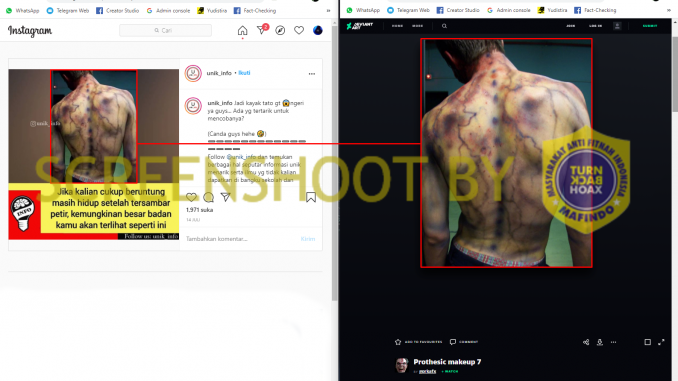Viewport: 678px width, 381px height.
Task: Open WhatsApp bookmark in left window
Action: click(22, 10)
